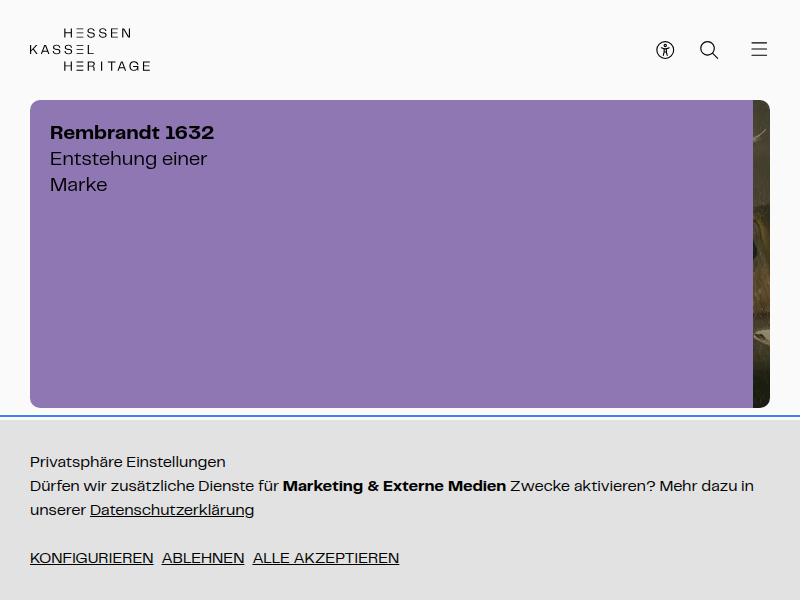The image size is (800, 600).
Task: Select the KASSEL word in the logo
Action: pos(62,49)
